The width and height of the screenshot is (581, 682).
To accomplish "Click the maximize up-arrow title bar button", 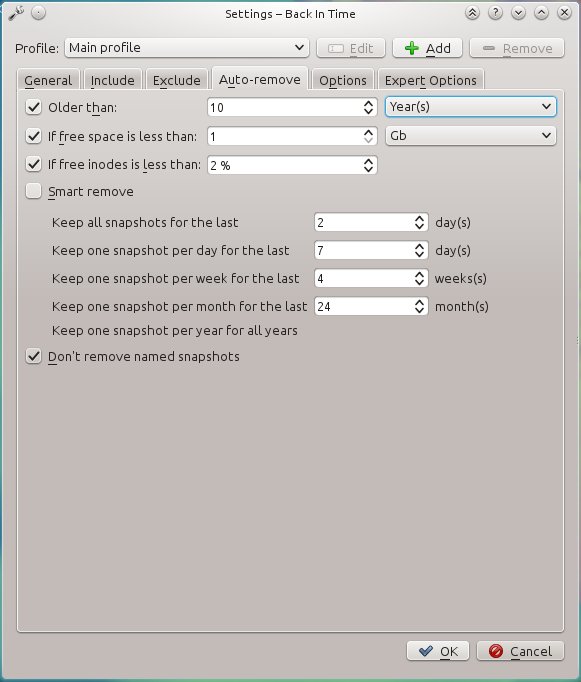I will pos(541,13).
